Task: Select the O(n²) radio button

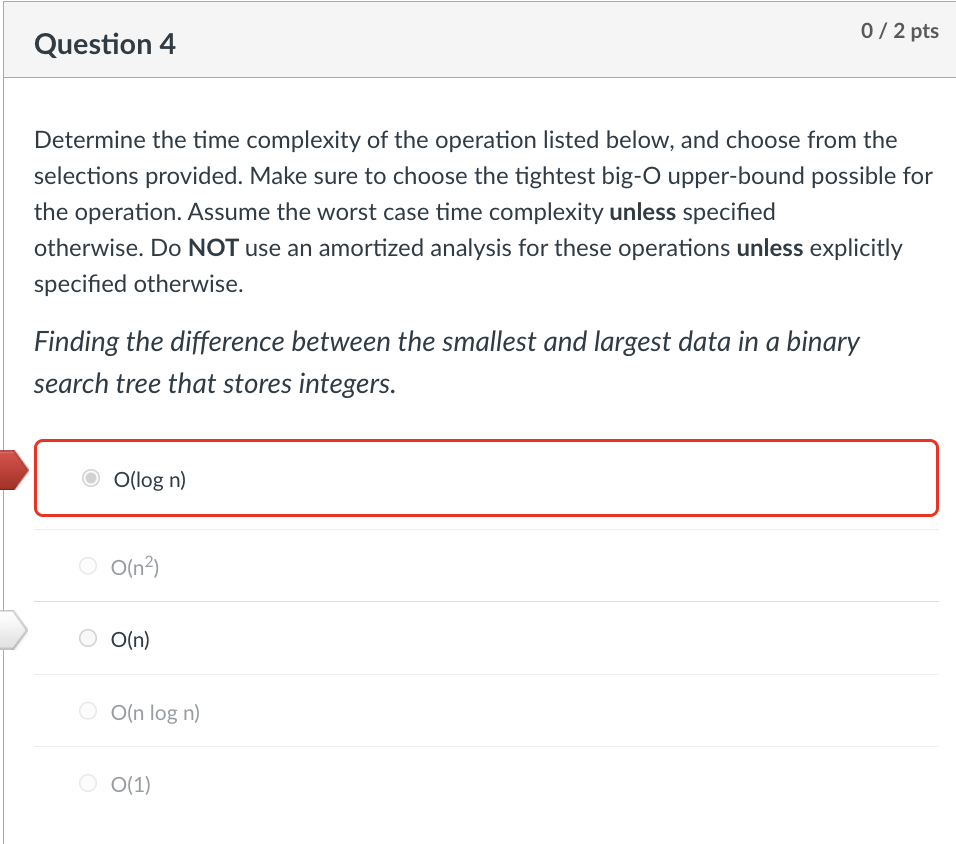Action: (88, 565)
